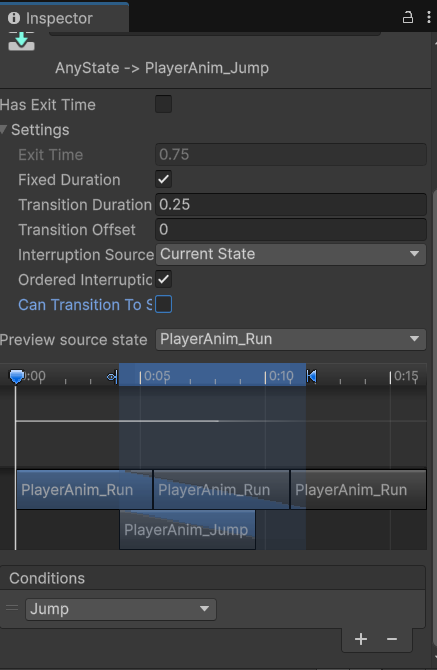Click the Transition Duration field
This screenshot has width=437, height=670.
click(291, 205)
